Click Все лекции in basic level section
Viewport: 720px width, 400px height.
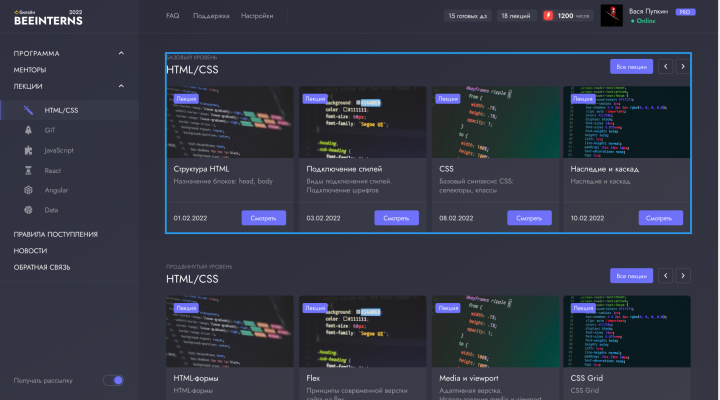click(x=631, y=67)
